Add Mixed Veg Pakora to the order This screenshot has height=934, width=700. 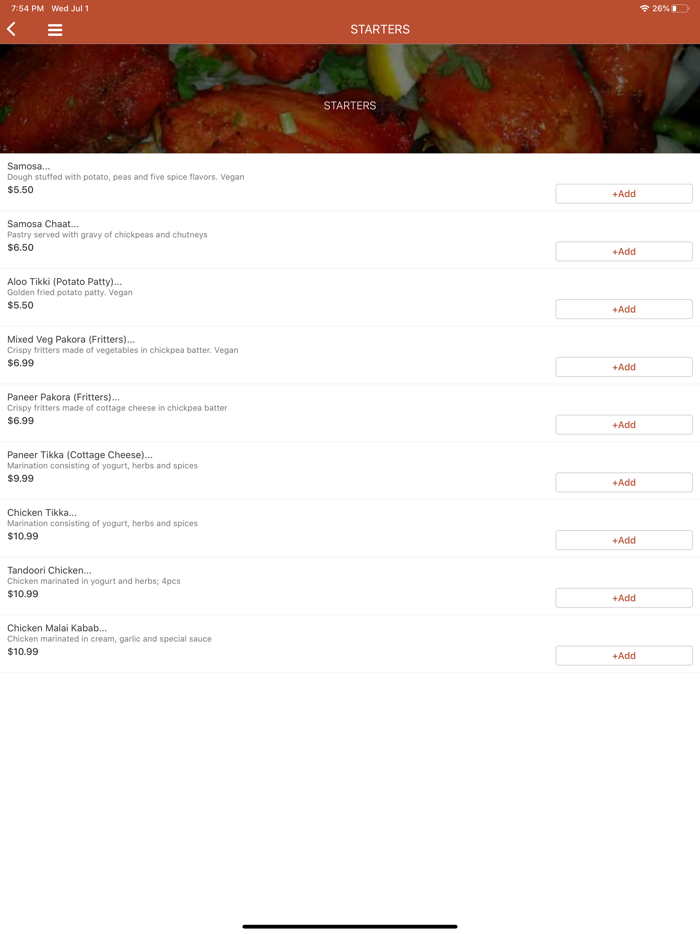point(623,367)
